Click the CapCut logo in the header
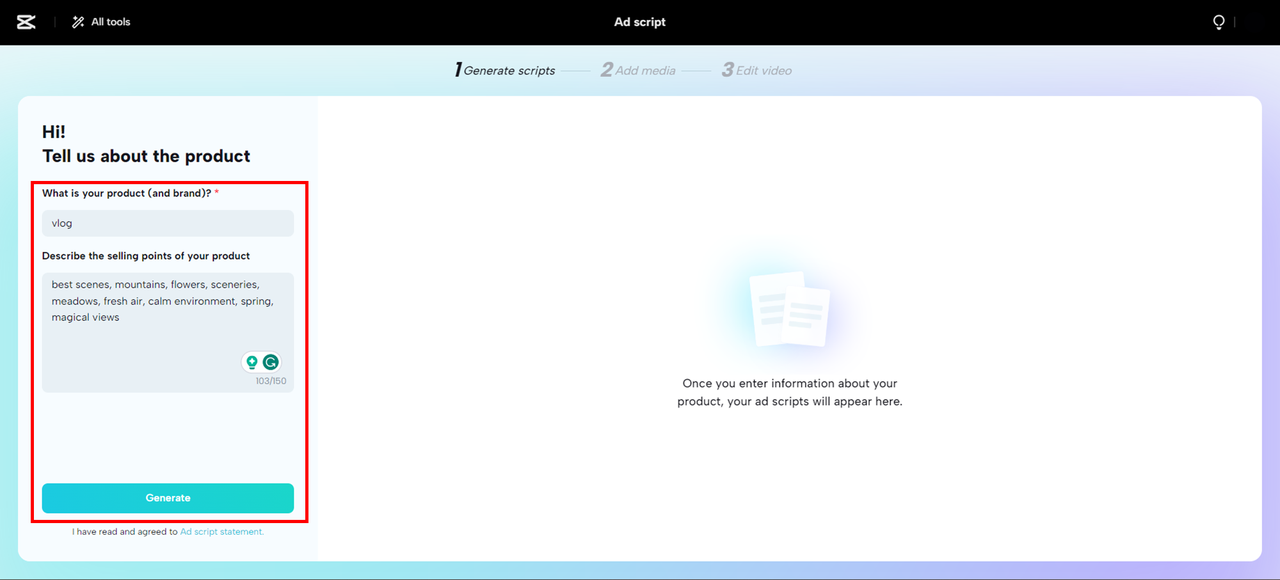Viewport: 1280px width, 580px height. click(x=25, y=21)
